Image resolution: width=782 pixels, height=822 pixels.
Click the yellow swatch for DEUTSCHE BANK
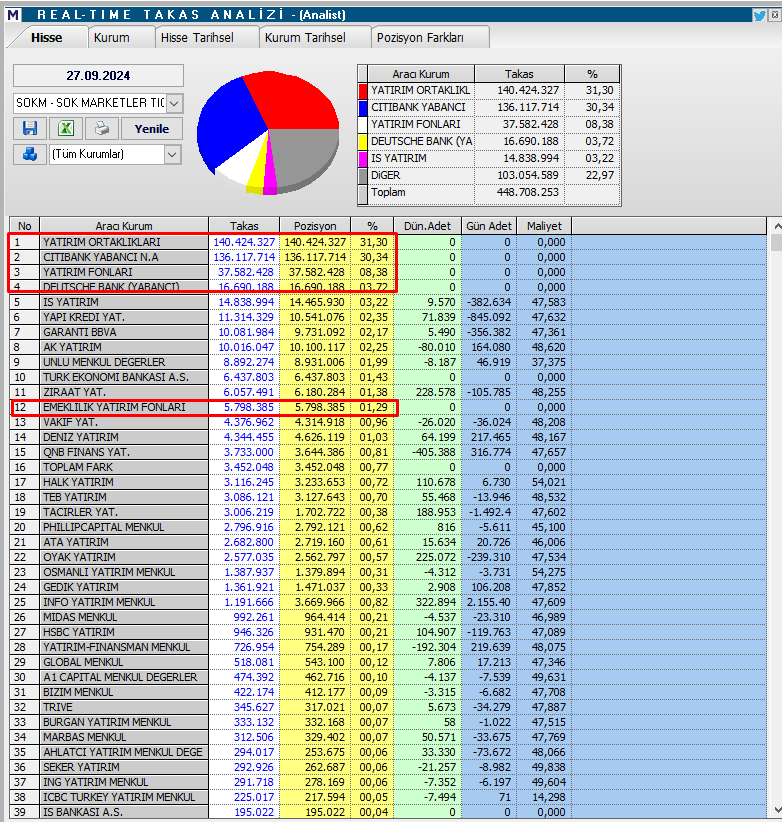(x=363, y=142)
